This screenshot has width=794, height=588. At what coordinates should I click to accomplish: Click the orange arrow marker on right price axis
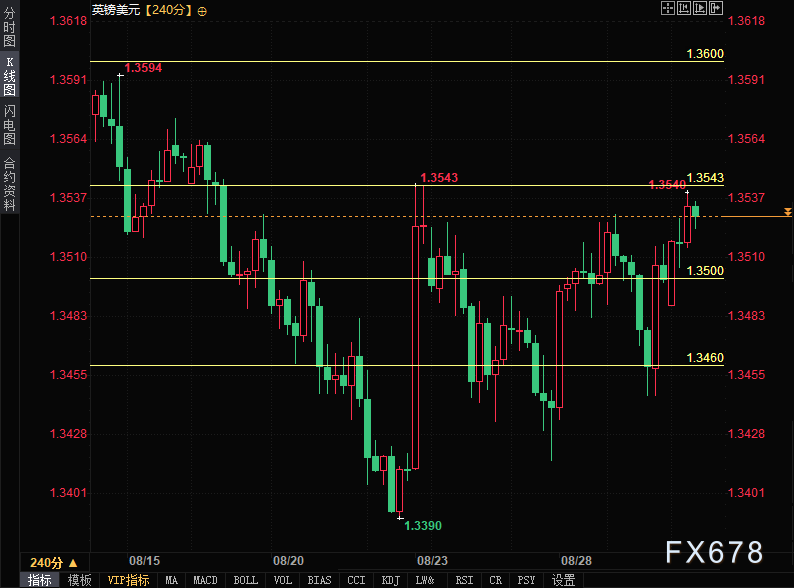(788, 212)
